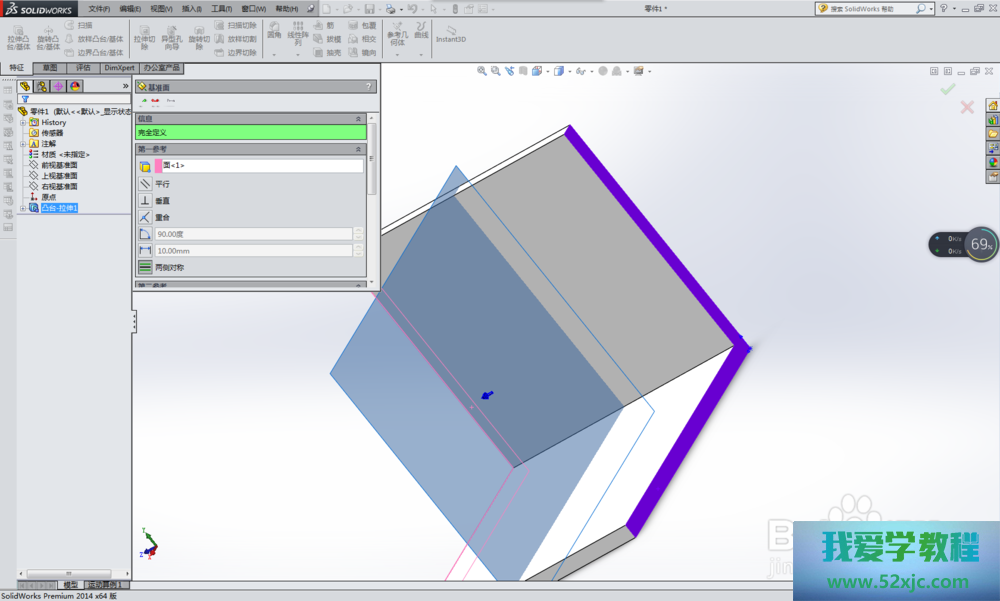Select 前视基准面 in the feature tree
This screenshot has height=601, width=1000.
59,165
